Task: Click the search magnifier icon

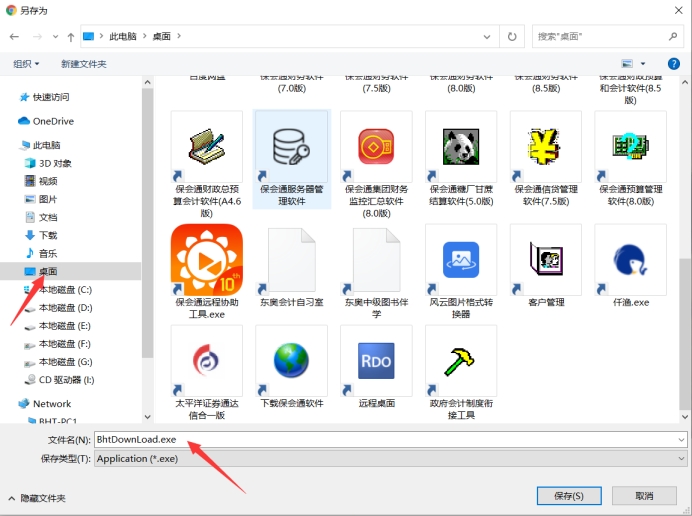Action: (673, 36)
